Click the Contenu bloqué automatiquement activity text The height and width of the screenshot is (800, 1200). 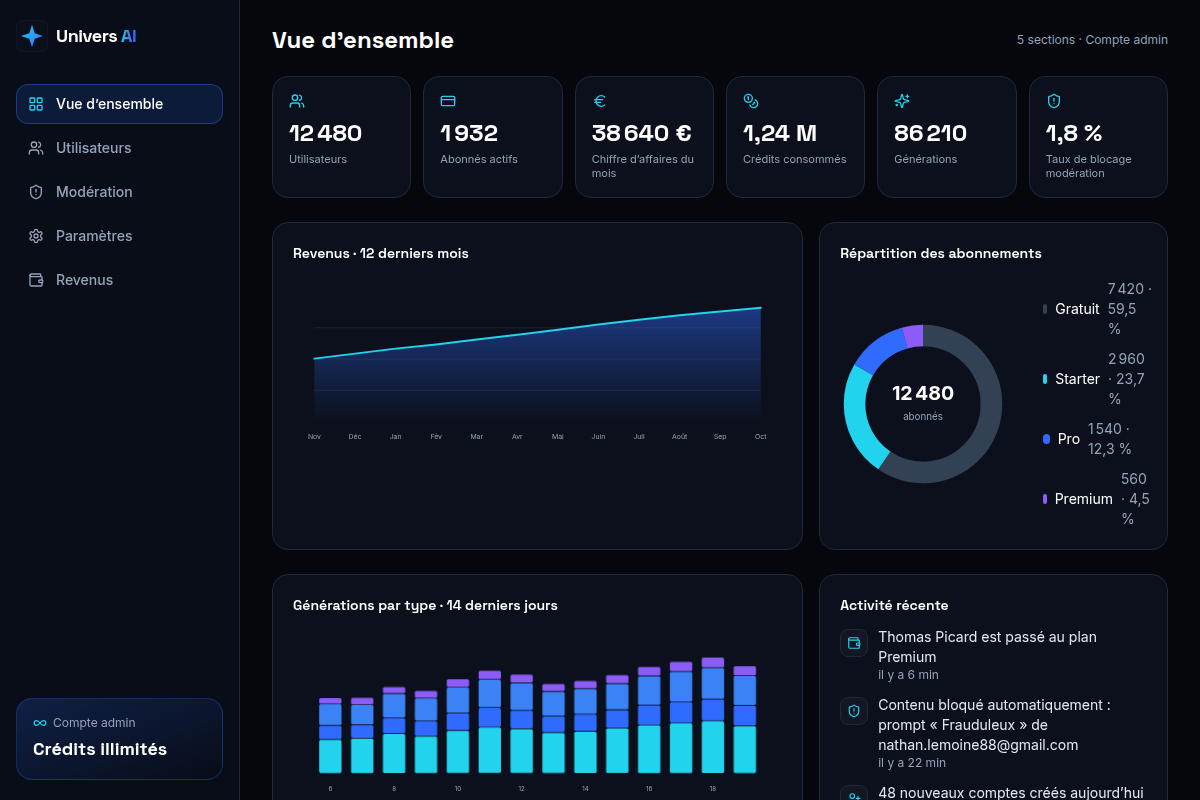[994, 725]
